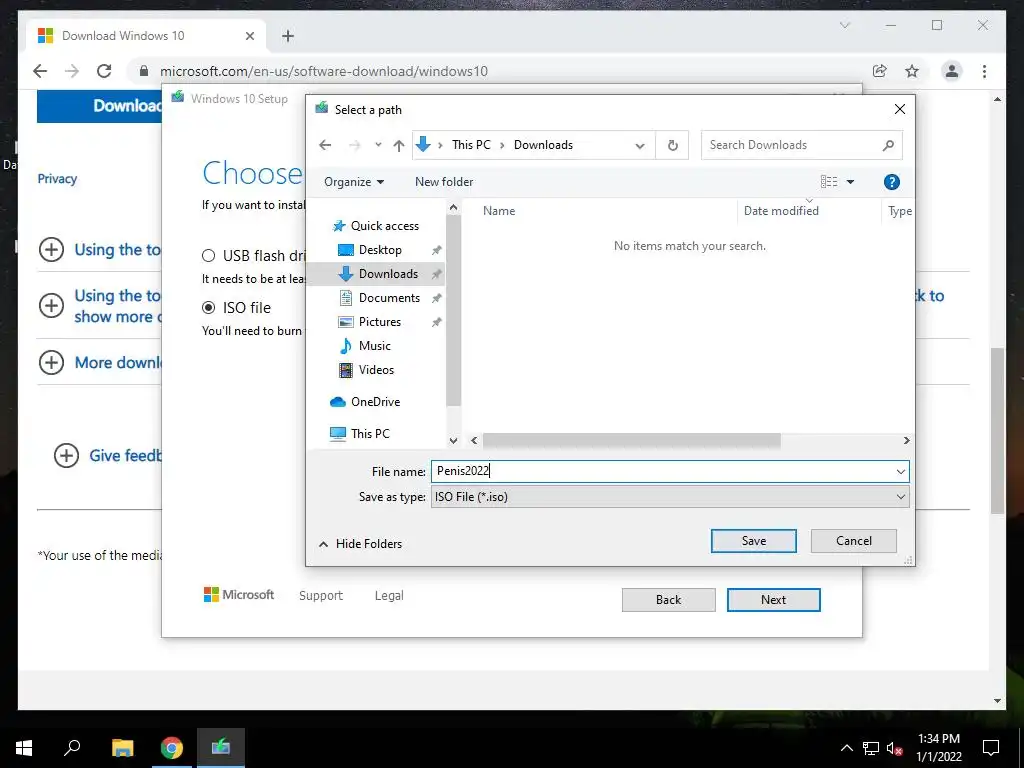
Task: Expand address bar previous locations dropdown
Action: tap(640, 146)
